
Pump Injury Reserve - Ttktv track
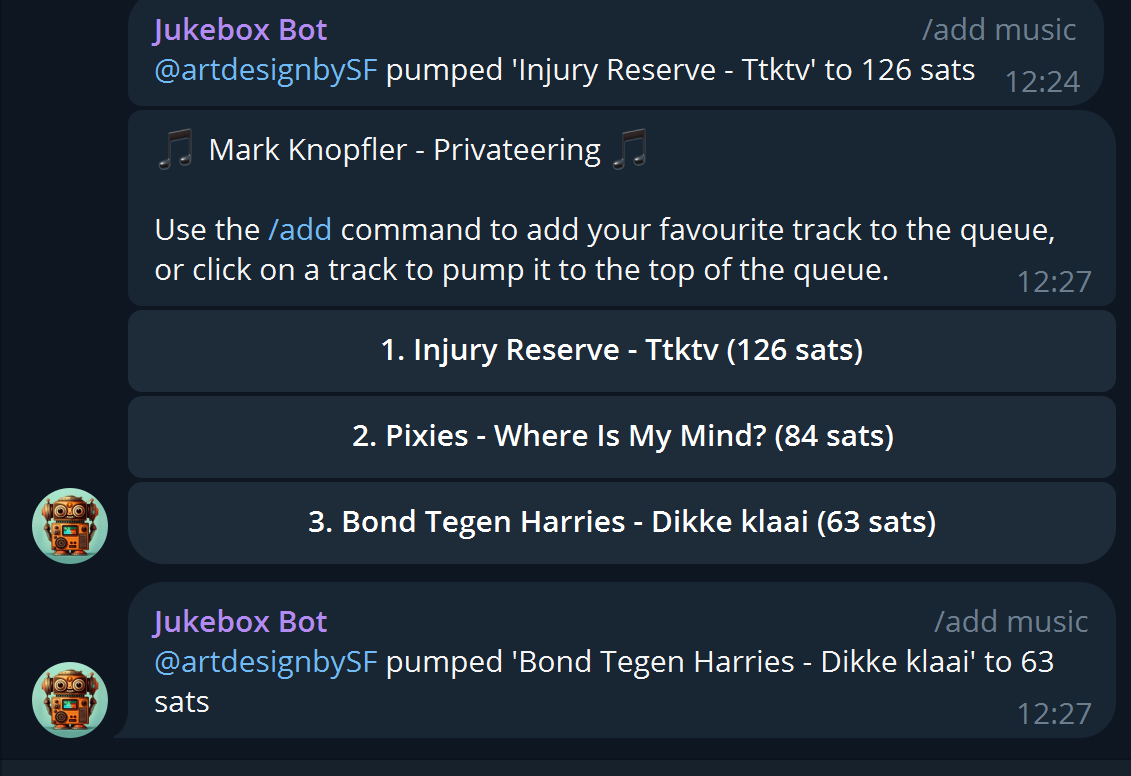coord(622,350)
